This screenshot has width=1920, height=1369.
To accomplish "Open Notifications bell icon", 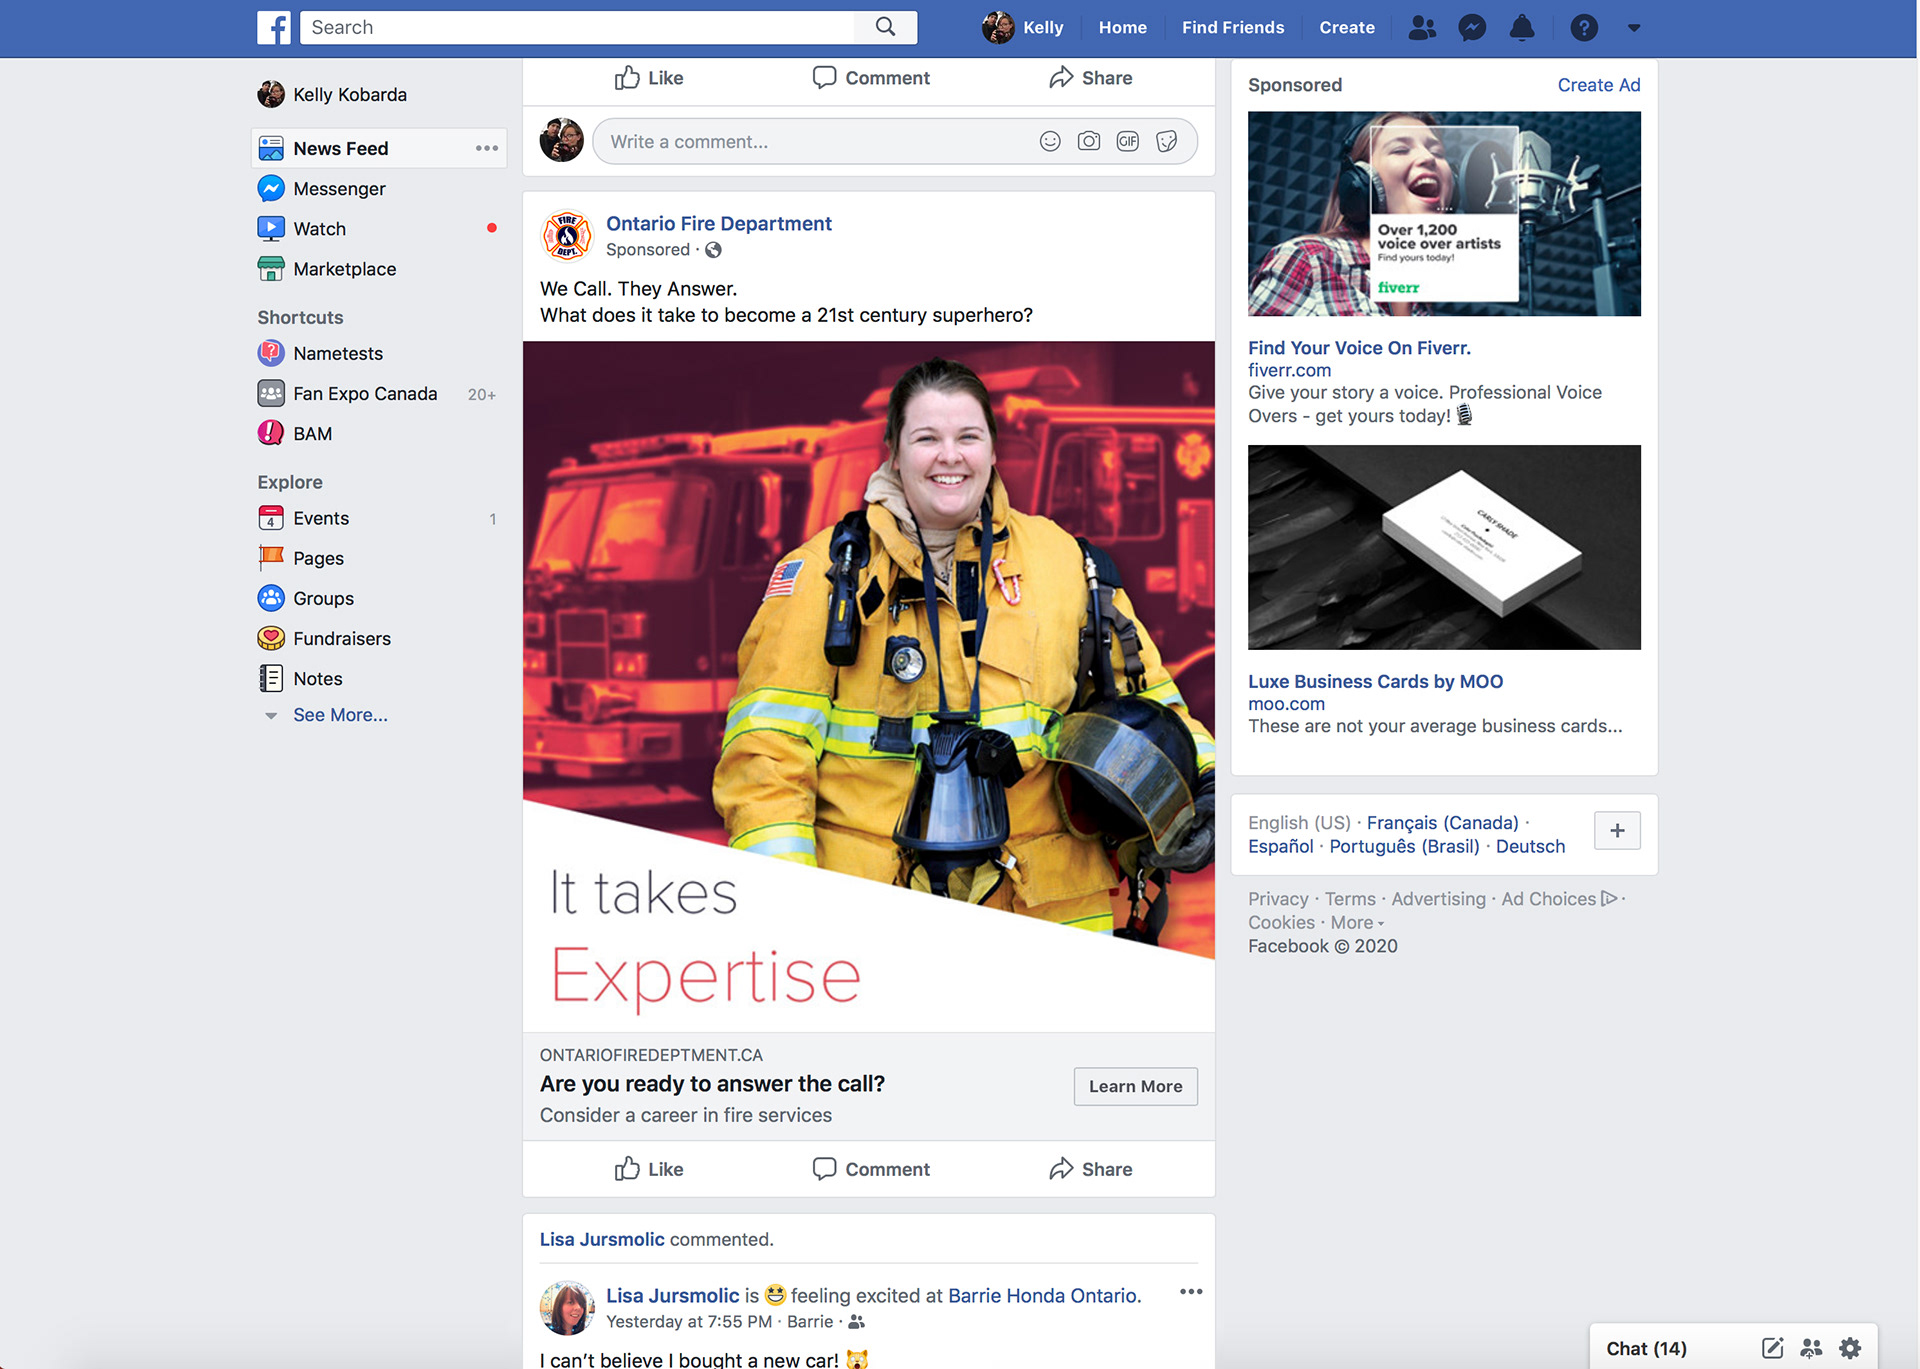I will [1522, 28].
